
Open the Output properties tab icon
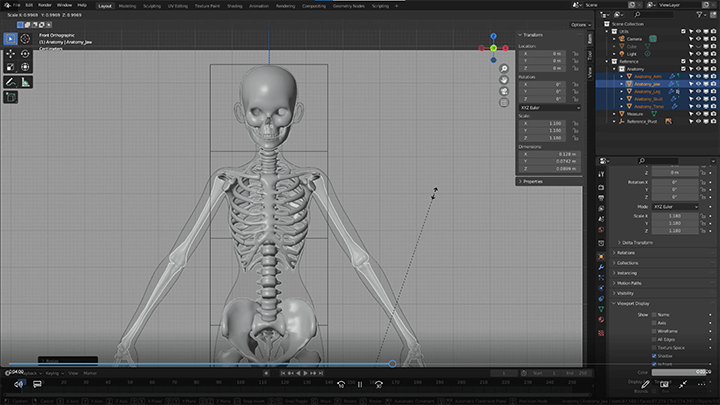[601, 198]
